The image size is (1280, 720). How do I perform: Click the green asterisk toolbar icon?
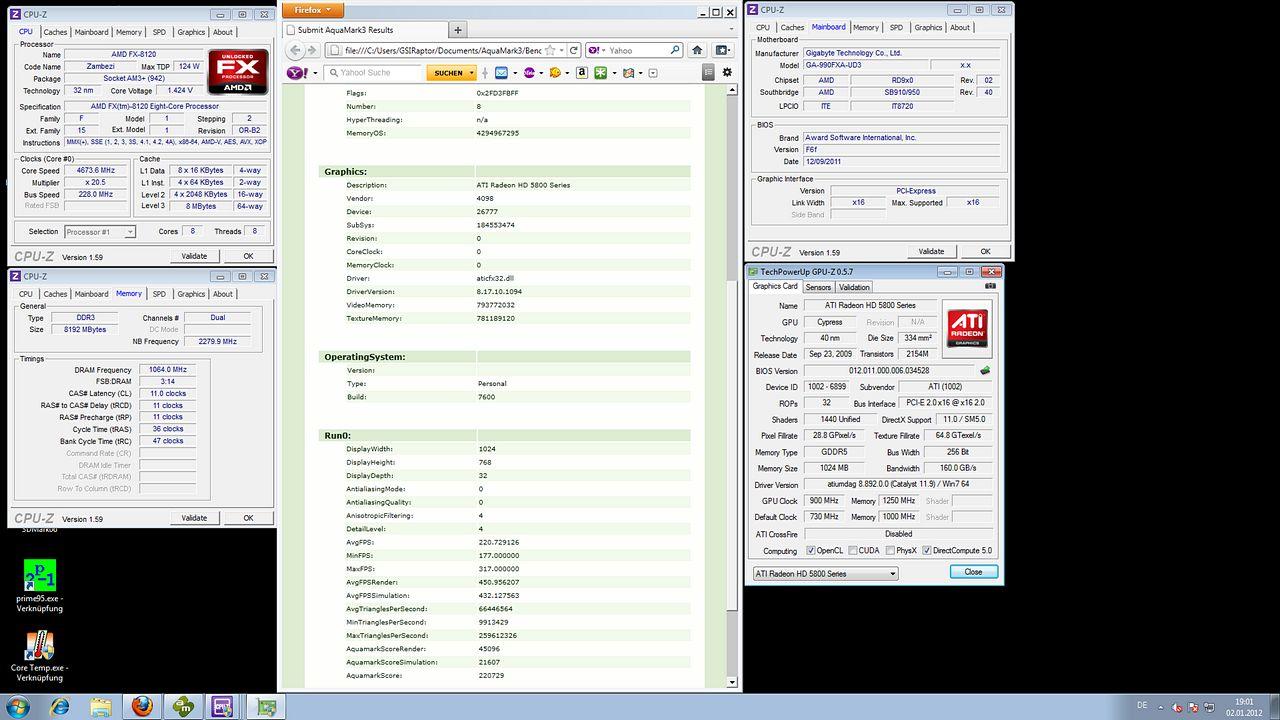(x=600, y=73)
